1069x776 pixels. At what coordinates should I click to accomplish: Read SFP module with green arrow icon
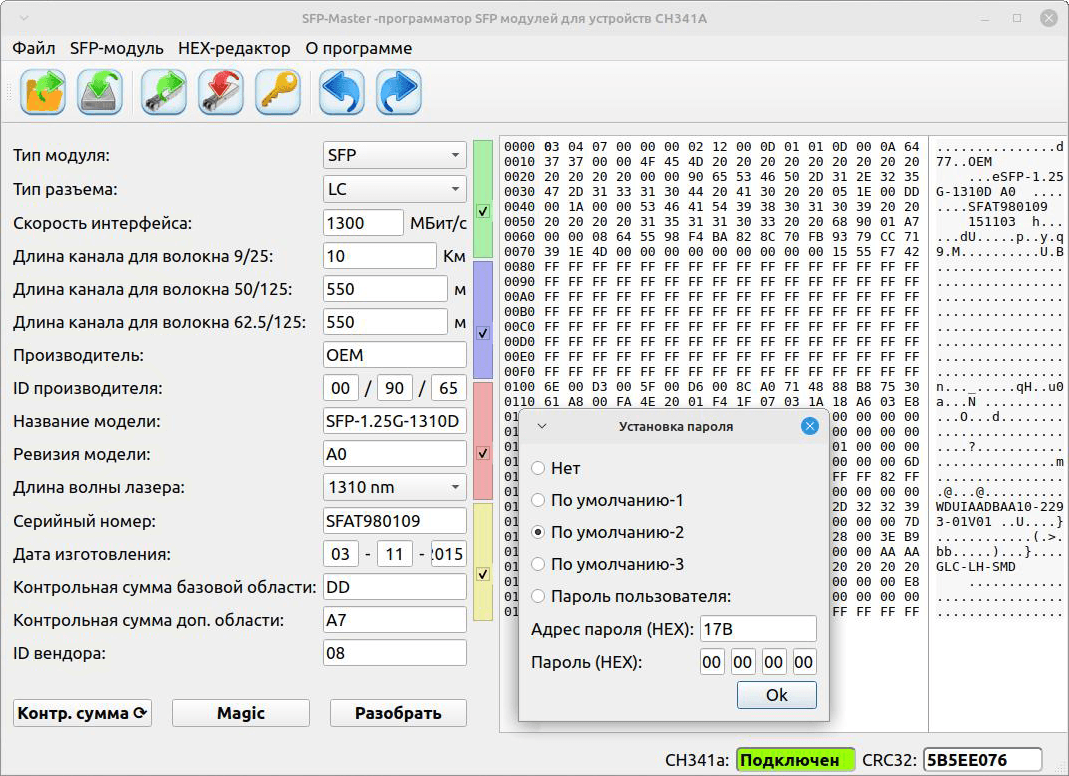[162, 91]
